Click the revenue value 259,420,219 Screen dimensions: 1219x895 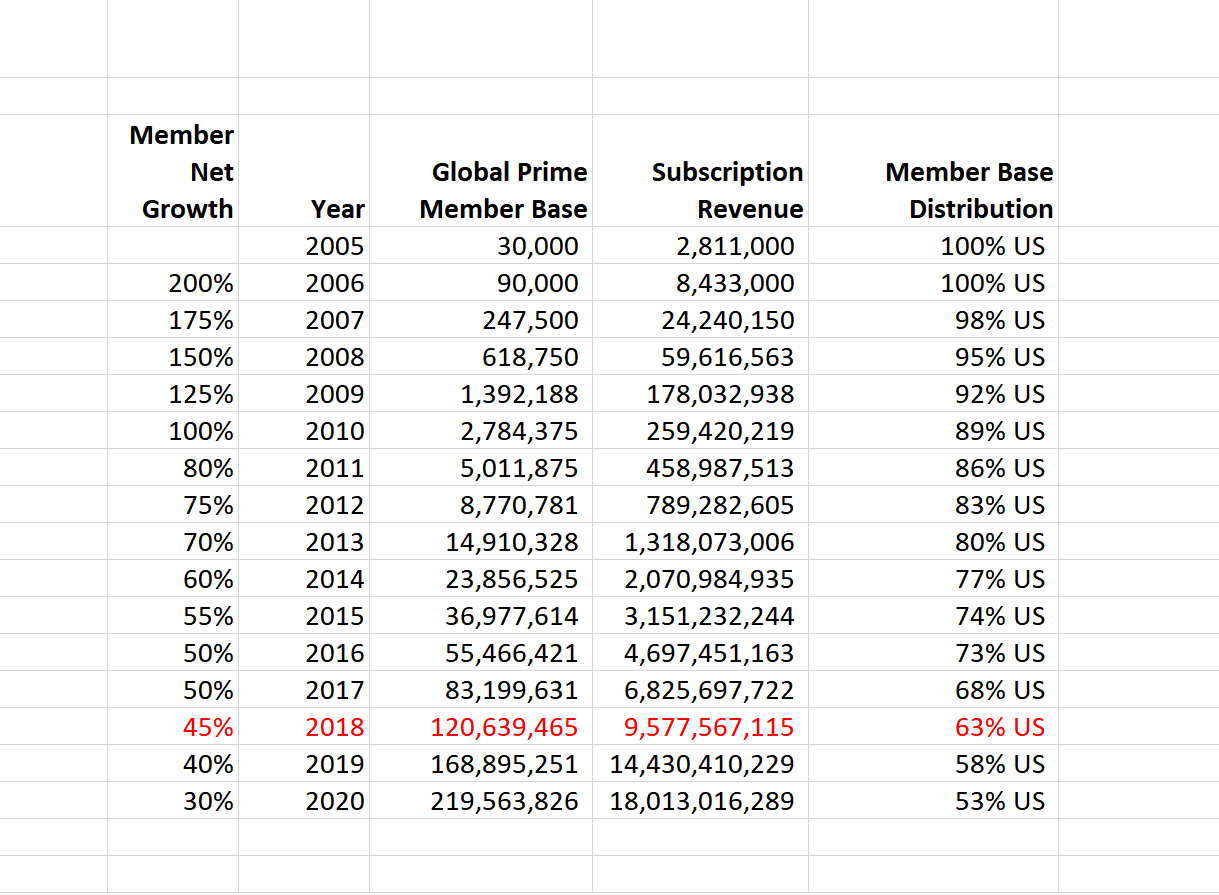click(x=701, y=431)
